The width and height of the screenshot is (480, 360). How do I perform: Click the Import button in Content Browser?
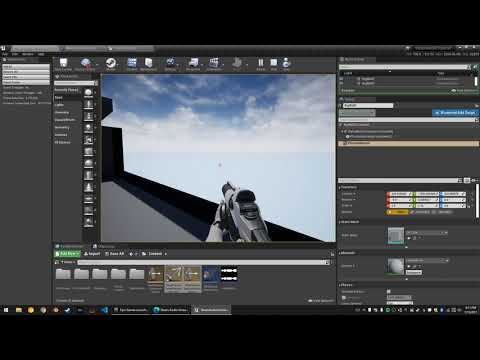pyautogui.click(x=92, y=254)
